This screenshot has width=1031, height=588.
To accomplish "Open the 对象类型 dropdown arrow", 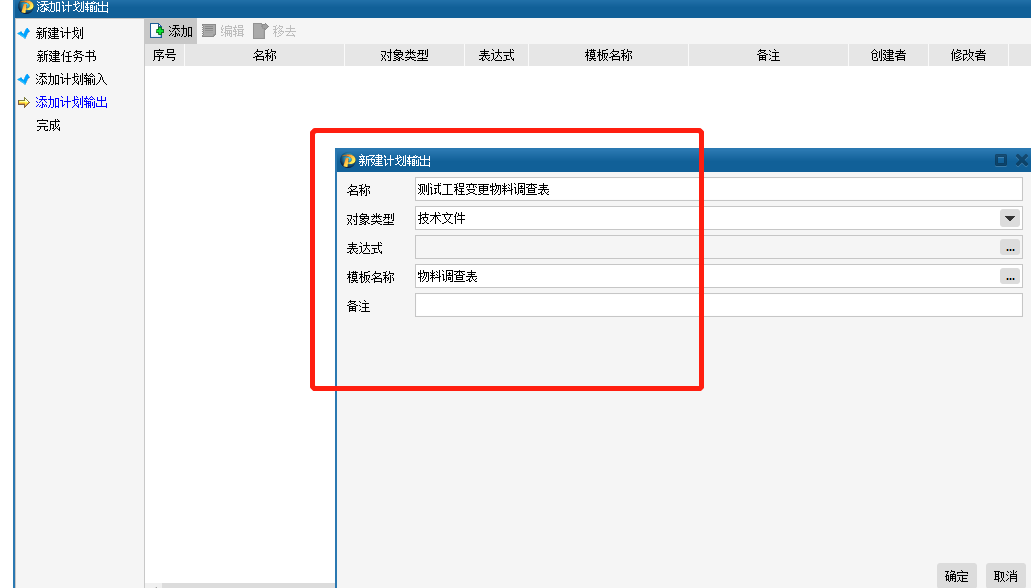I will click(1010, 218).
